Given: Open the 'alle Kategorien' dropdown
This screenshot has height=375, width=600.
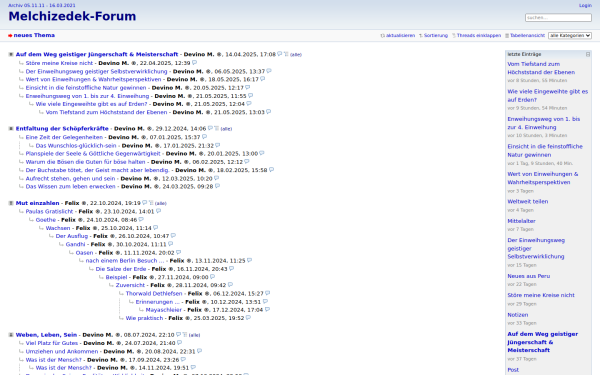Looking at the screenshot, I should pyautogui.click(x=570, y=35).
